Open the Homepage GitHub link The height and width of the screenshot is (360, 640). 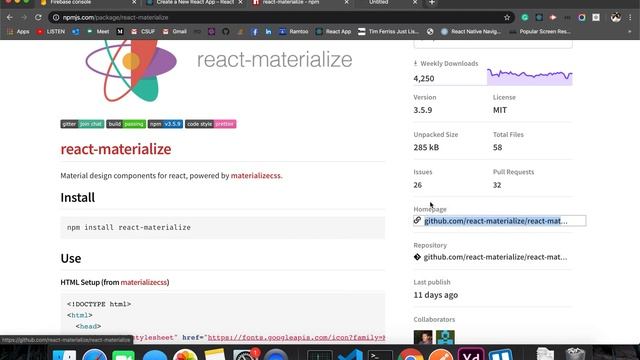tap(496, 221)
